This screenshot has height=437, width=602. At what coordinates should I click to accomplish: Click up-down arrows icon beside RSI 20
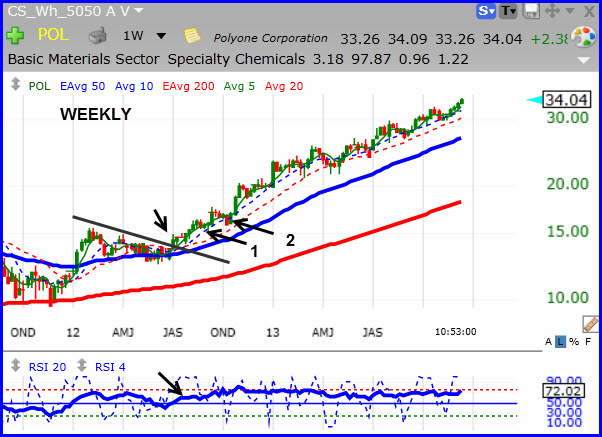coord(15,365)
